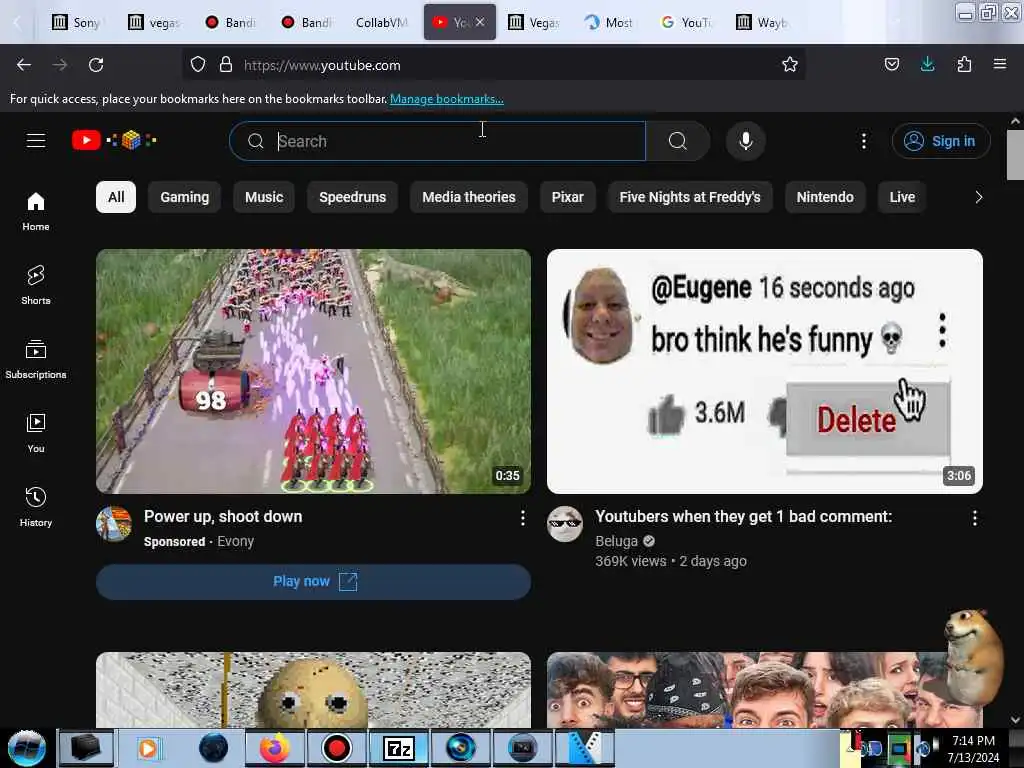Select the Live filter chip
1024x768 pixels.
tap(902, 197)
